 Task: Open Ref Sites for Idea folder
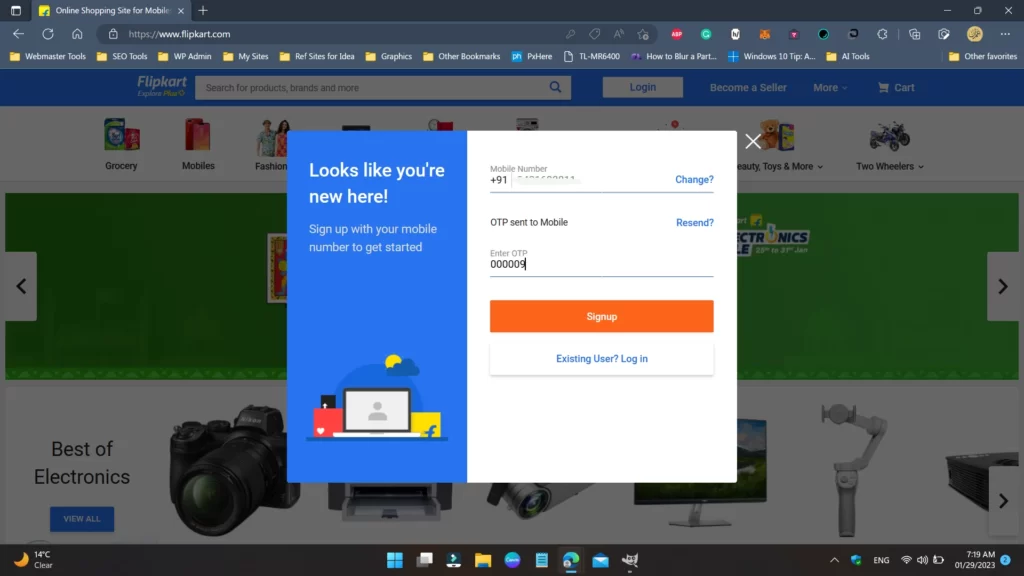(x=317, y=56)
